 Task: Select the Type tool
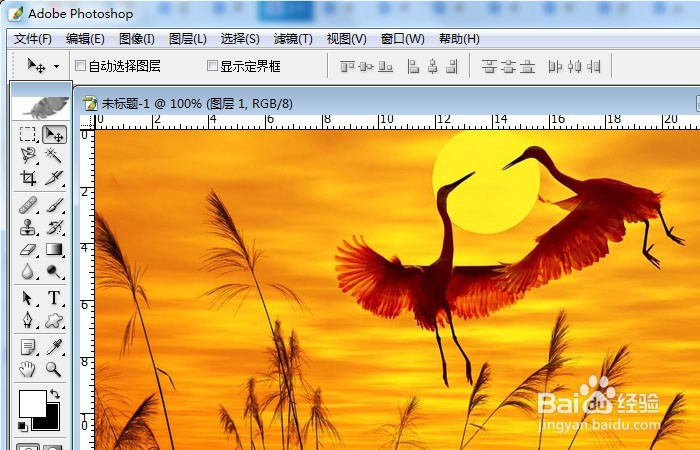coord(54,298)
